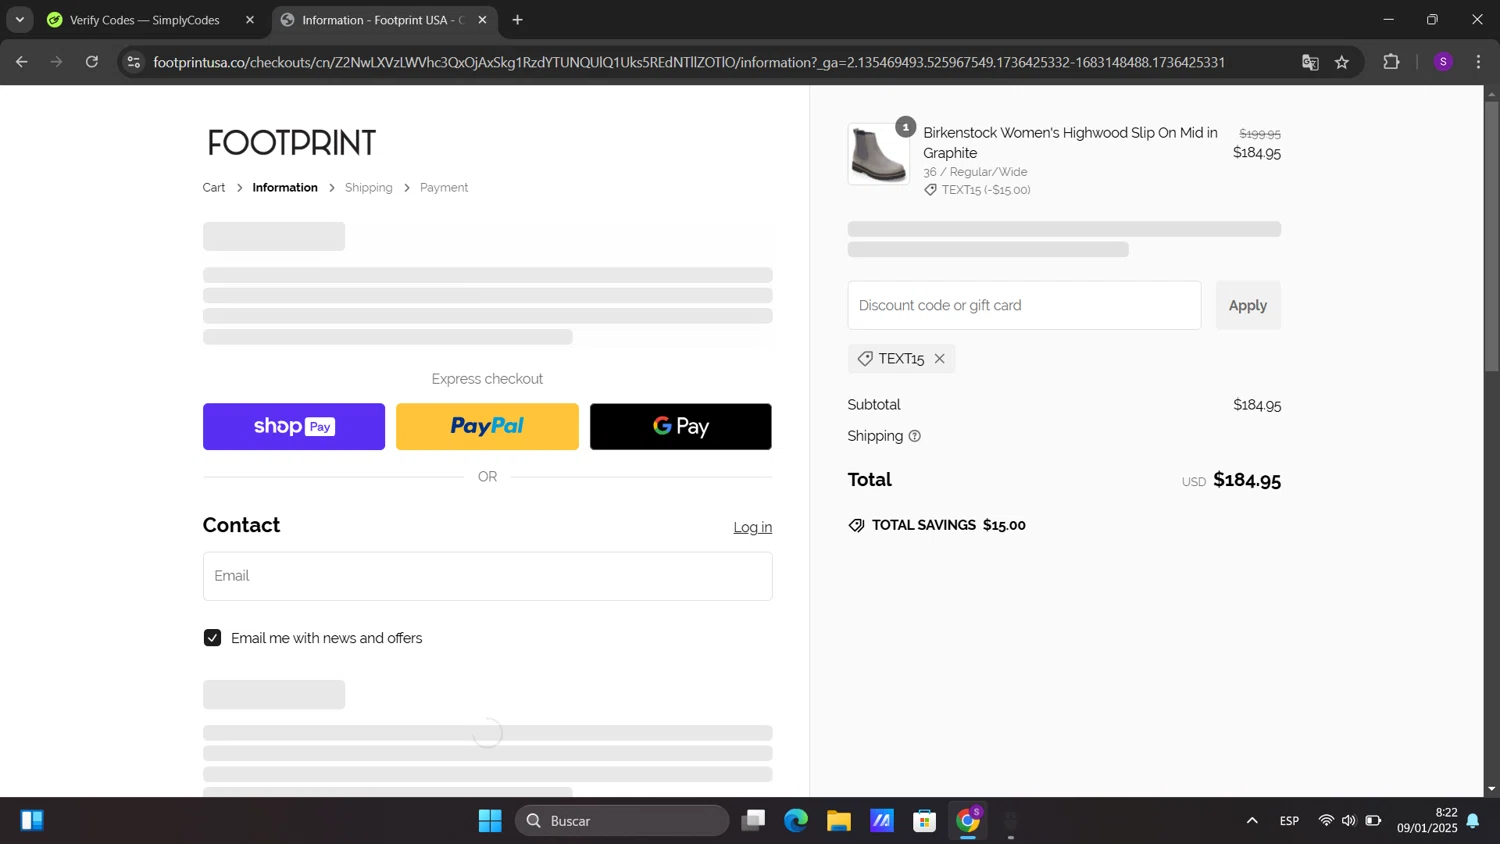Open File Explorer from the taskbar
The width and height of the screenshot is (1500, 844).
pyautogui.click(x=839, y=821)
